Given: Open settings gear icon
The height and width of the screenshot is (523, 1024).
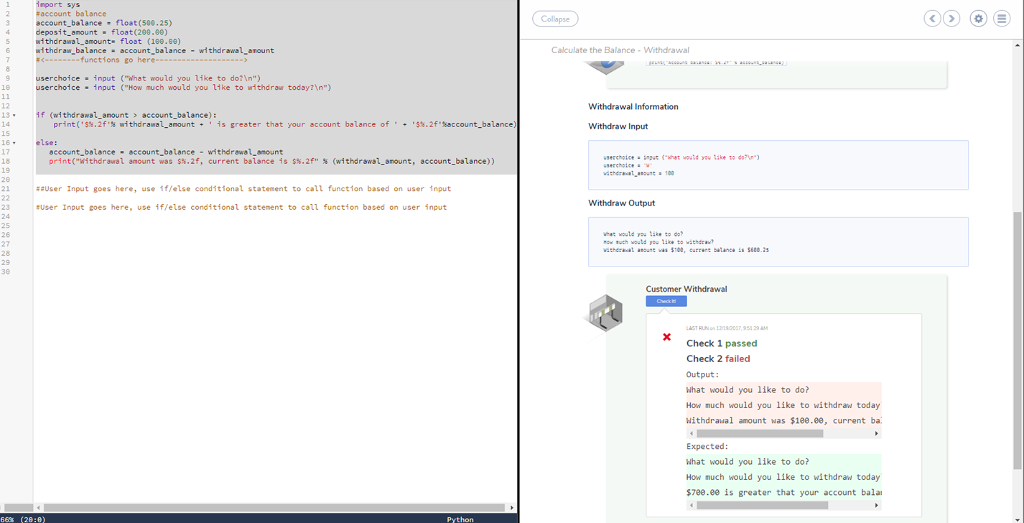Looking at the screenshot, I should (x=978, y=19).
